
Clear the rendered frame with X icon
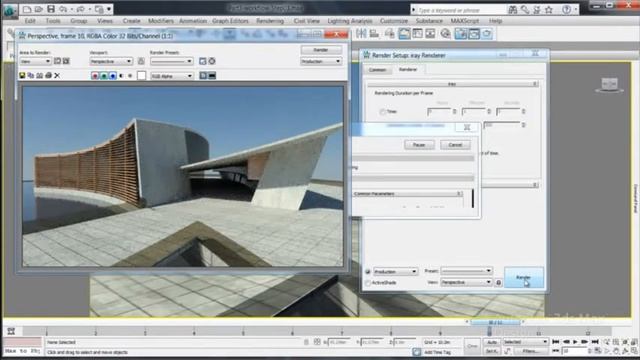click(x=57, y=76)
